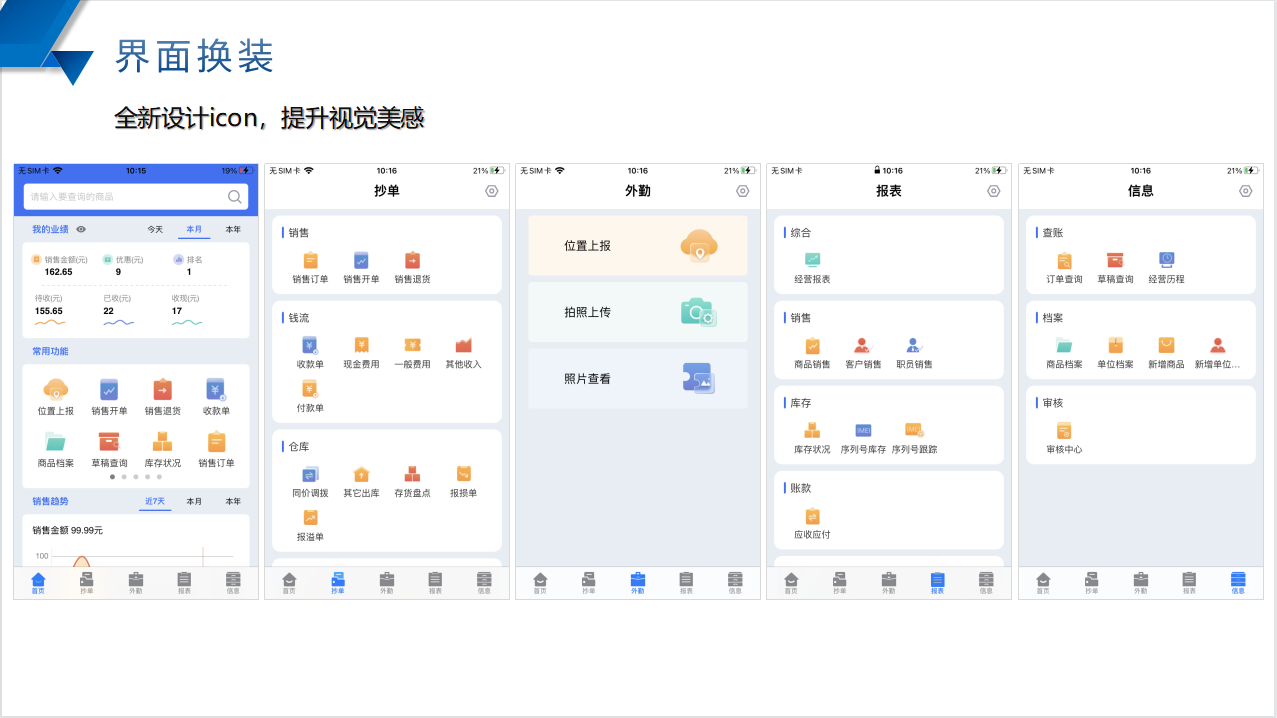This screenshot has height=718, width=1277.
Task: Tap the 客户销售 icon
Action: tap(863, 346)
